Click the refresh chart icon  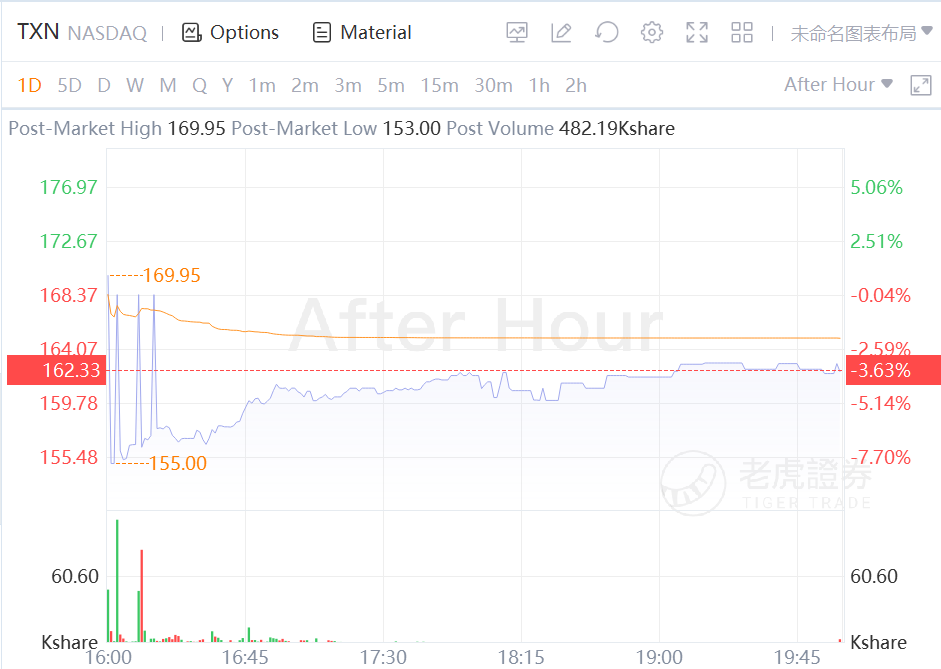[606, 33]
